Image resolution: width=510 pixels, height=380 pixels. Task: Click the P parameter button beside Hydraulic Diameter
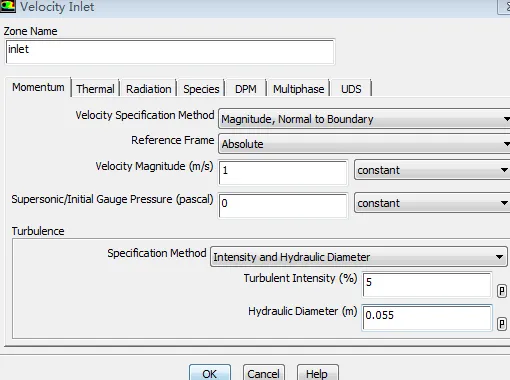pyautogui.click(x=502, y=324)
